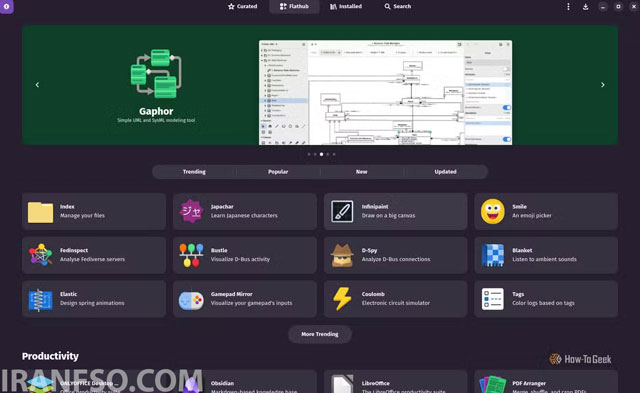Screen dimensions: 640x393
Task: Click the PDF Arranger app icon
Action: [x=493, y=385]
